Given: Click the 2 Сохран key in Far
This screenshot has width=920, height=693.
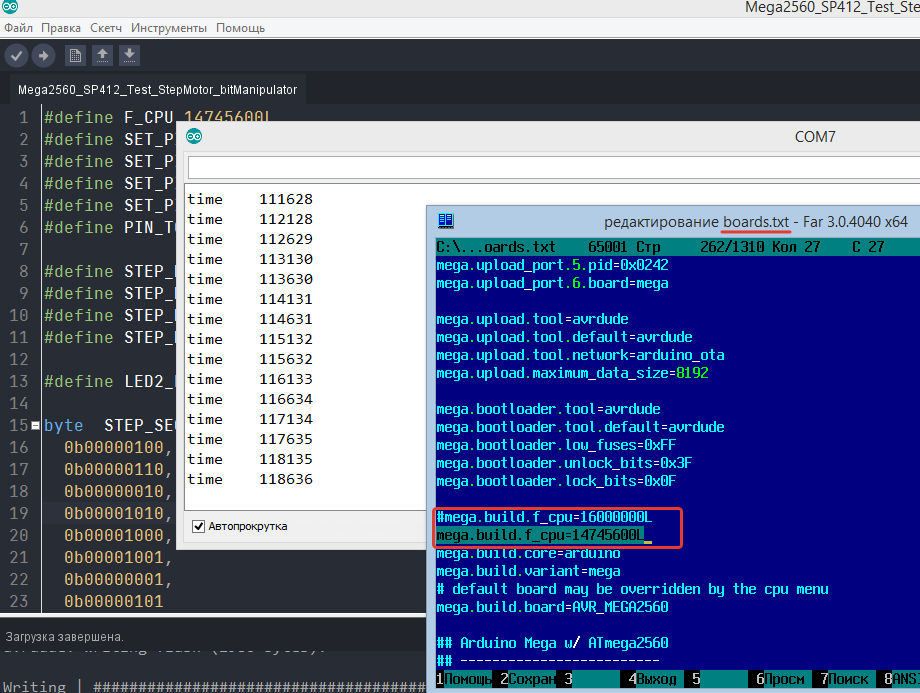Looking at the screenshot, I should [527, 679].
